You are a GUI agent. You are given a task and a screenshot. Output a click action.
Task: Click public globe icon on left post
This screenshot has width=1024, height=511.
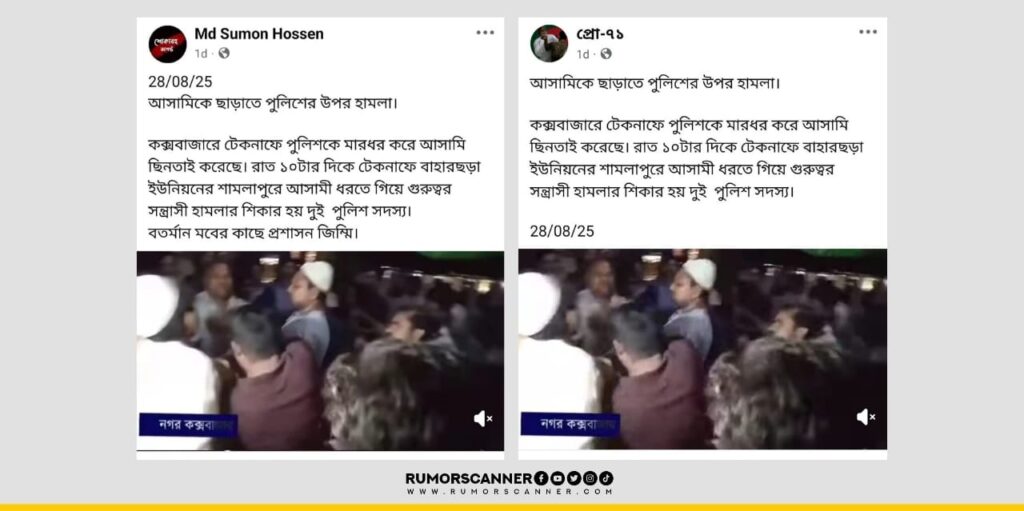pyautogui.click(x=224, y=54)
